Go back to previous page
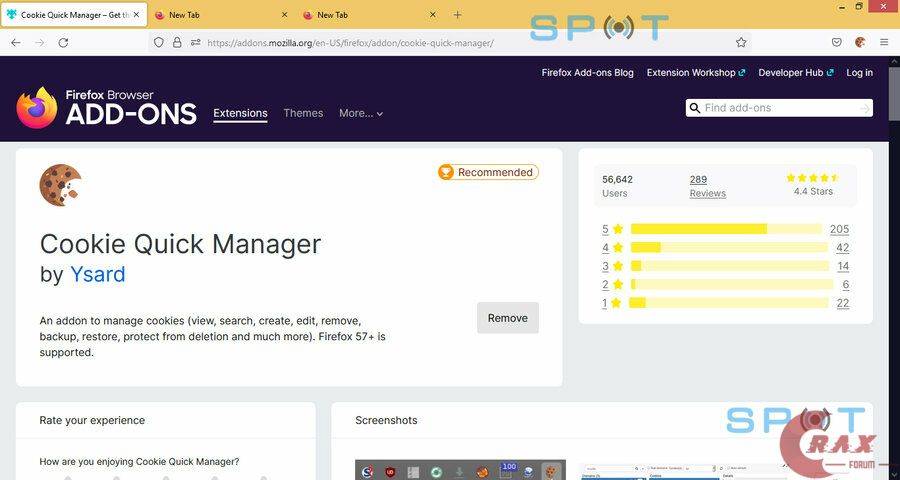Screen dimensions: 900x480 point(16,42)
